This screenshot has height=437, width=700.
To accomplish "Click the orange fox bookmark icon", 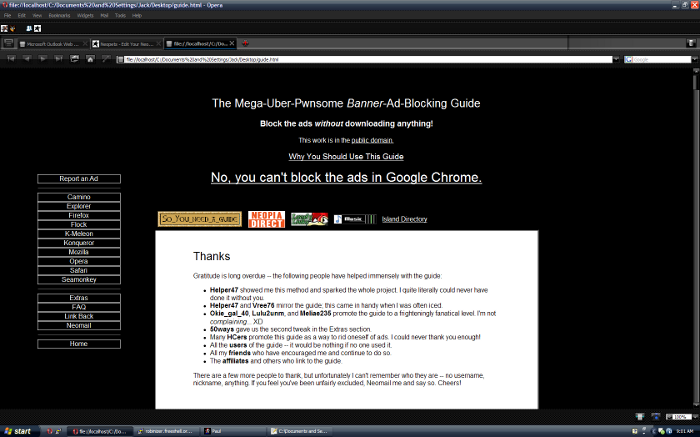I will pyautogui.click(x=12, y=29).
